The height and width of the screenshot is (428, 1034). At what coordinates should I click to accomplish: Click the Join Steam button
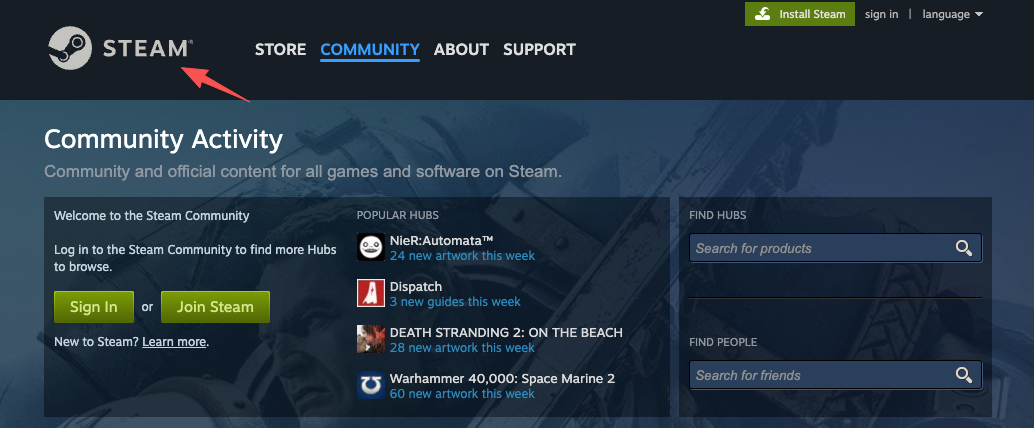coord(215,307)
